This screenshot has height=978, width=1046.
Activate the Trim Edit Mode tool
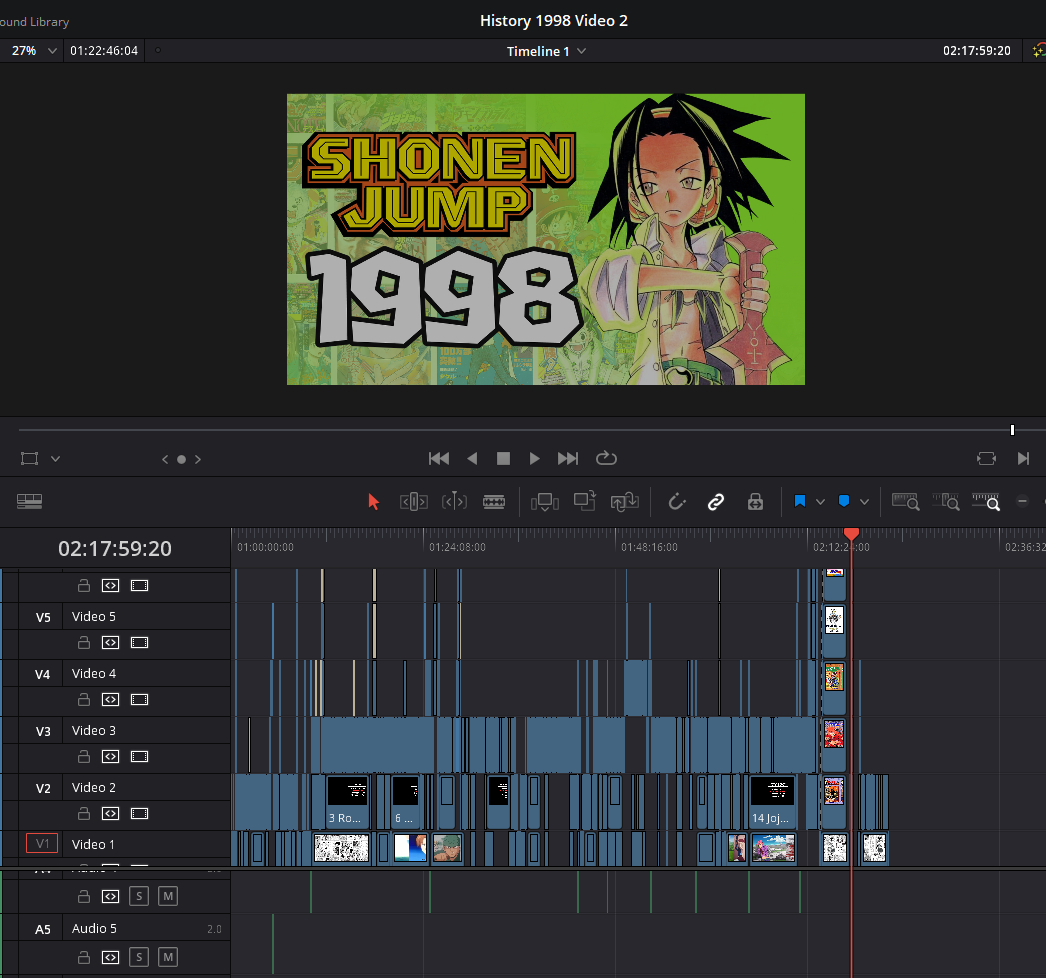414,502
